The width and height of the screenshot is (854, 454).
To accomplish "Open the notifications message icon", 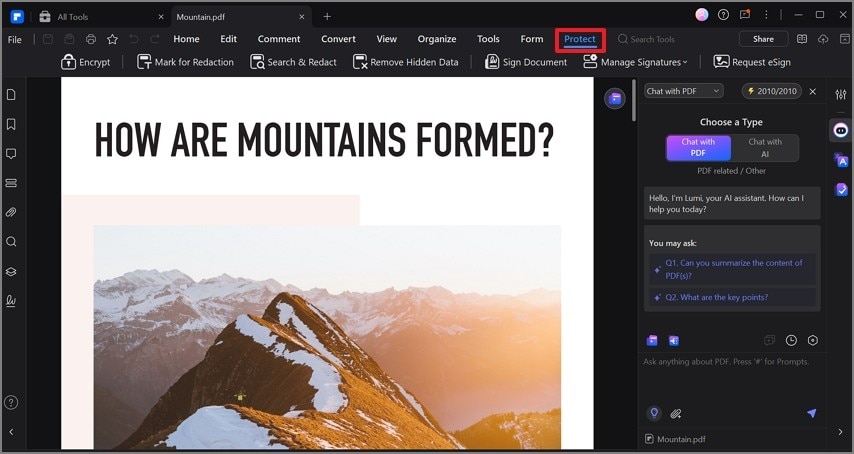I will pyautogui.click(x=745, y=15).
